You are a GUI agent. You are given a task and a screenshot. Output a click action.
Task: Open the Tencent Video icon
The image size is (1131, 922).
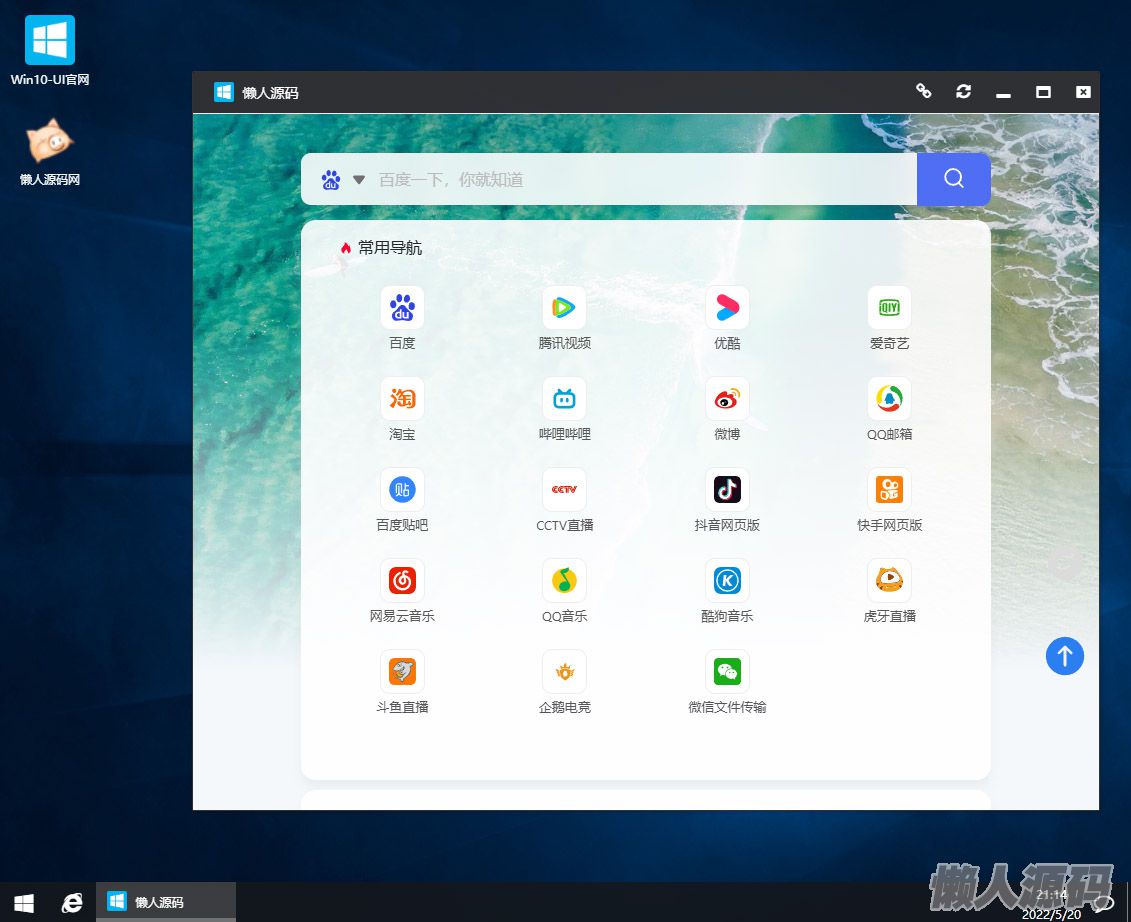tap(564, 308)
